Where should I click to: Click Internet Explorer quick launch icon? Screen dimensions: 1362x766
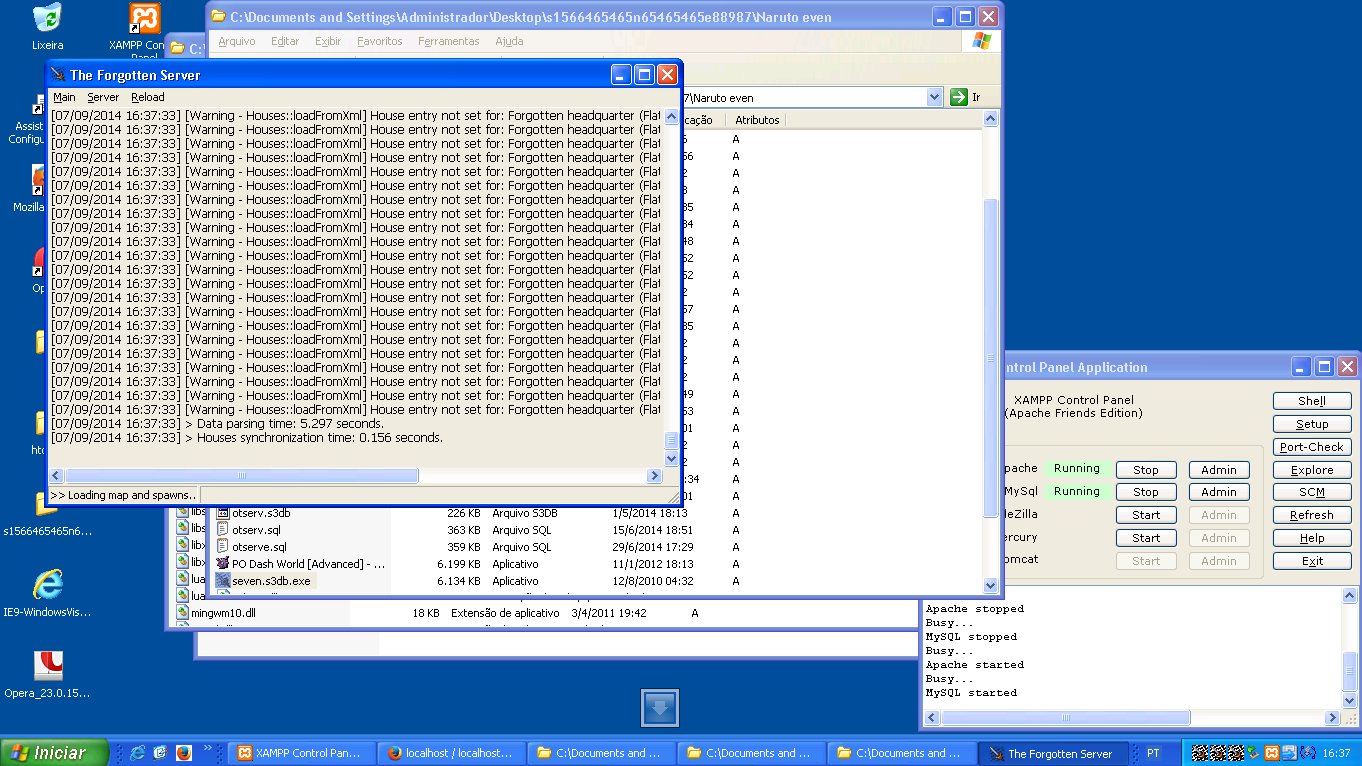pyautogui.click(x=138, y=753)
